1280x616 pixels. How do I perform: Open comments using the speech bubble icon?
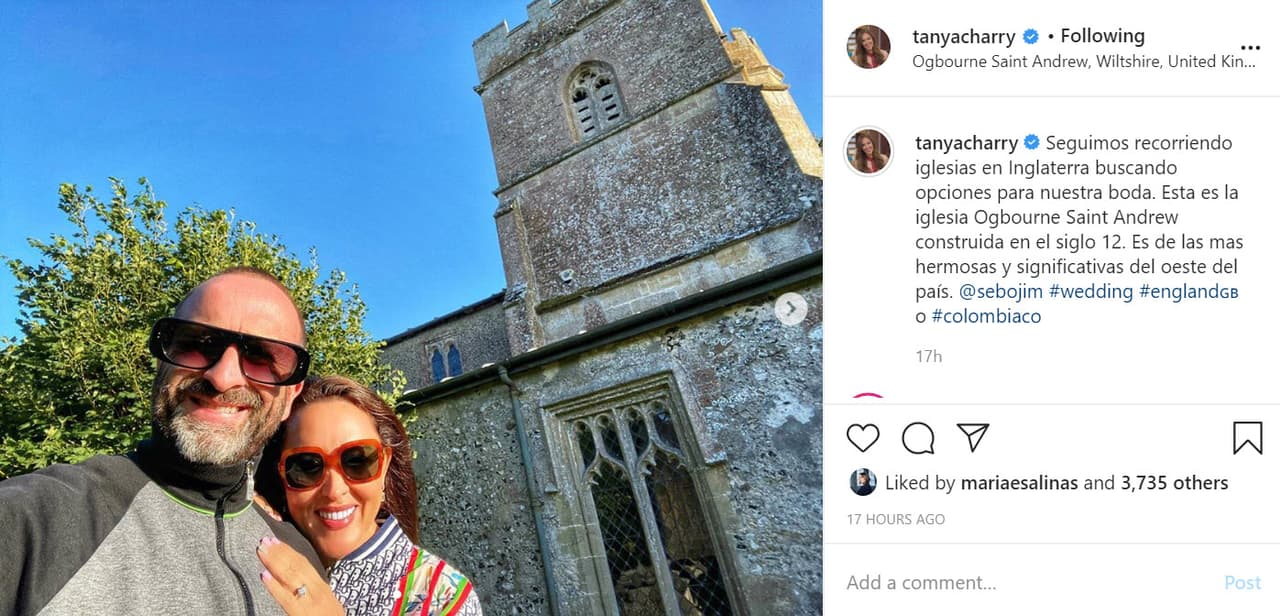click(917, 437)
